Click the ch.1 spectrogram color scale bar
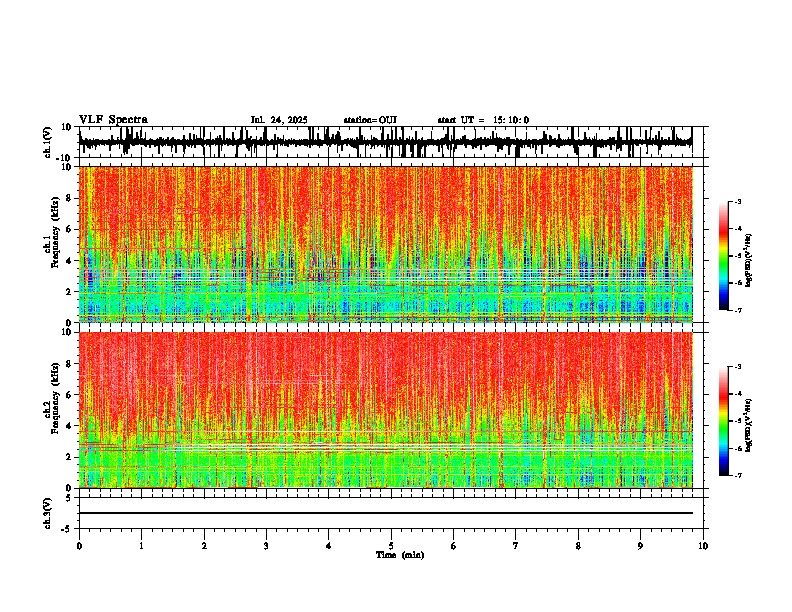Viewport: 792px width, 612px height. [x=723, y=255]
